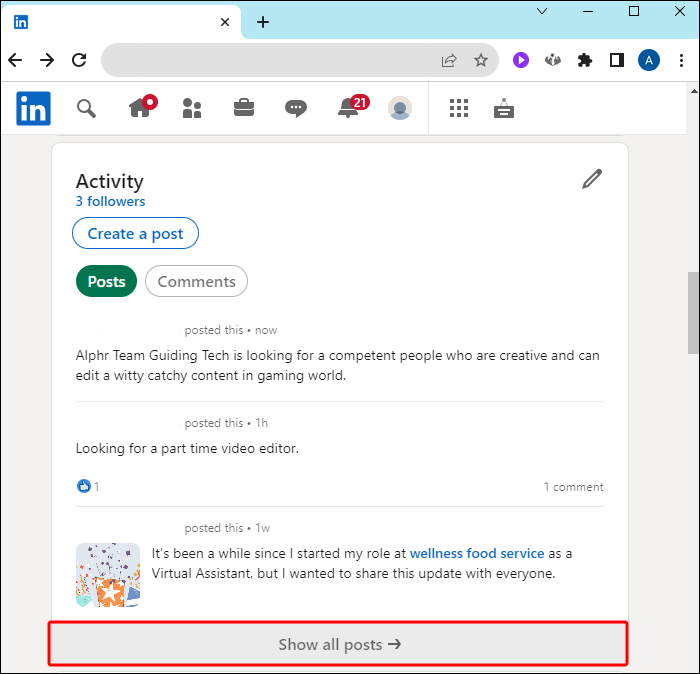Open the Chrome profile avatar A
Screen dimensions: 700x674
point(649,60)
